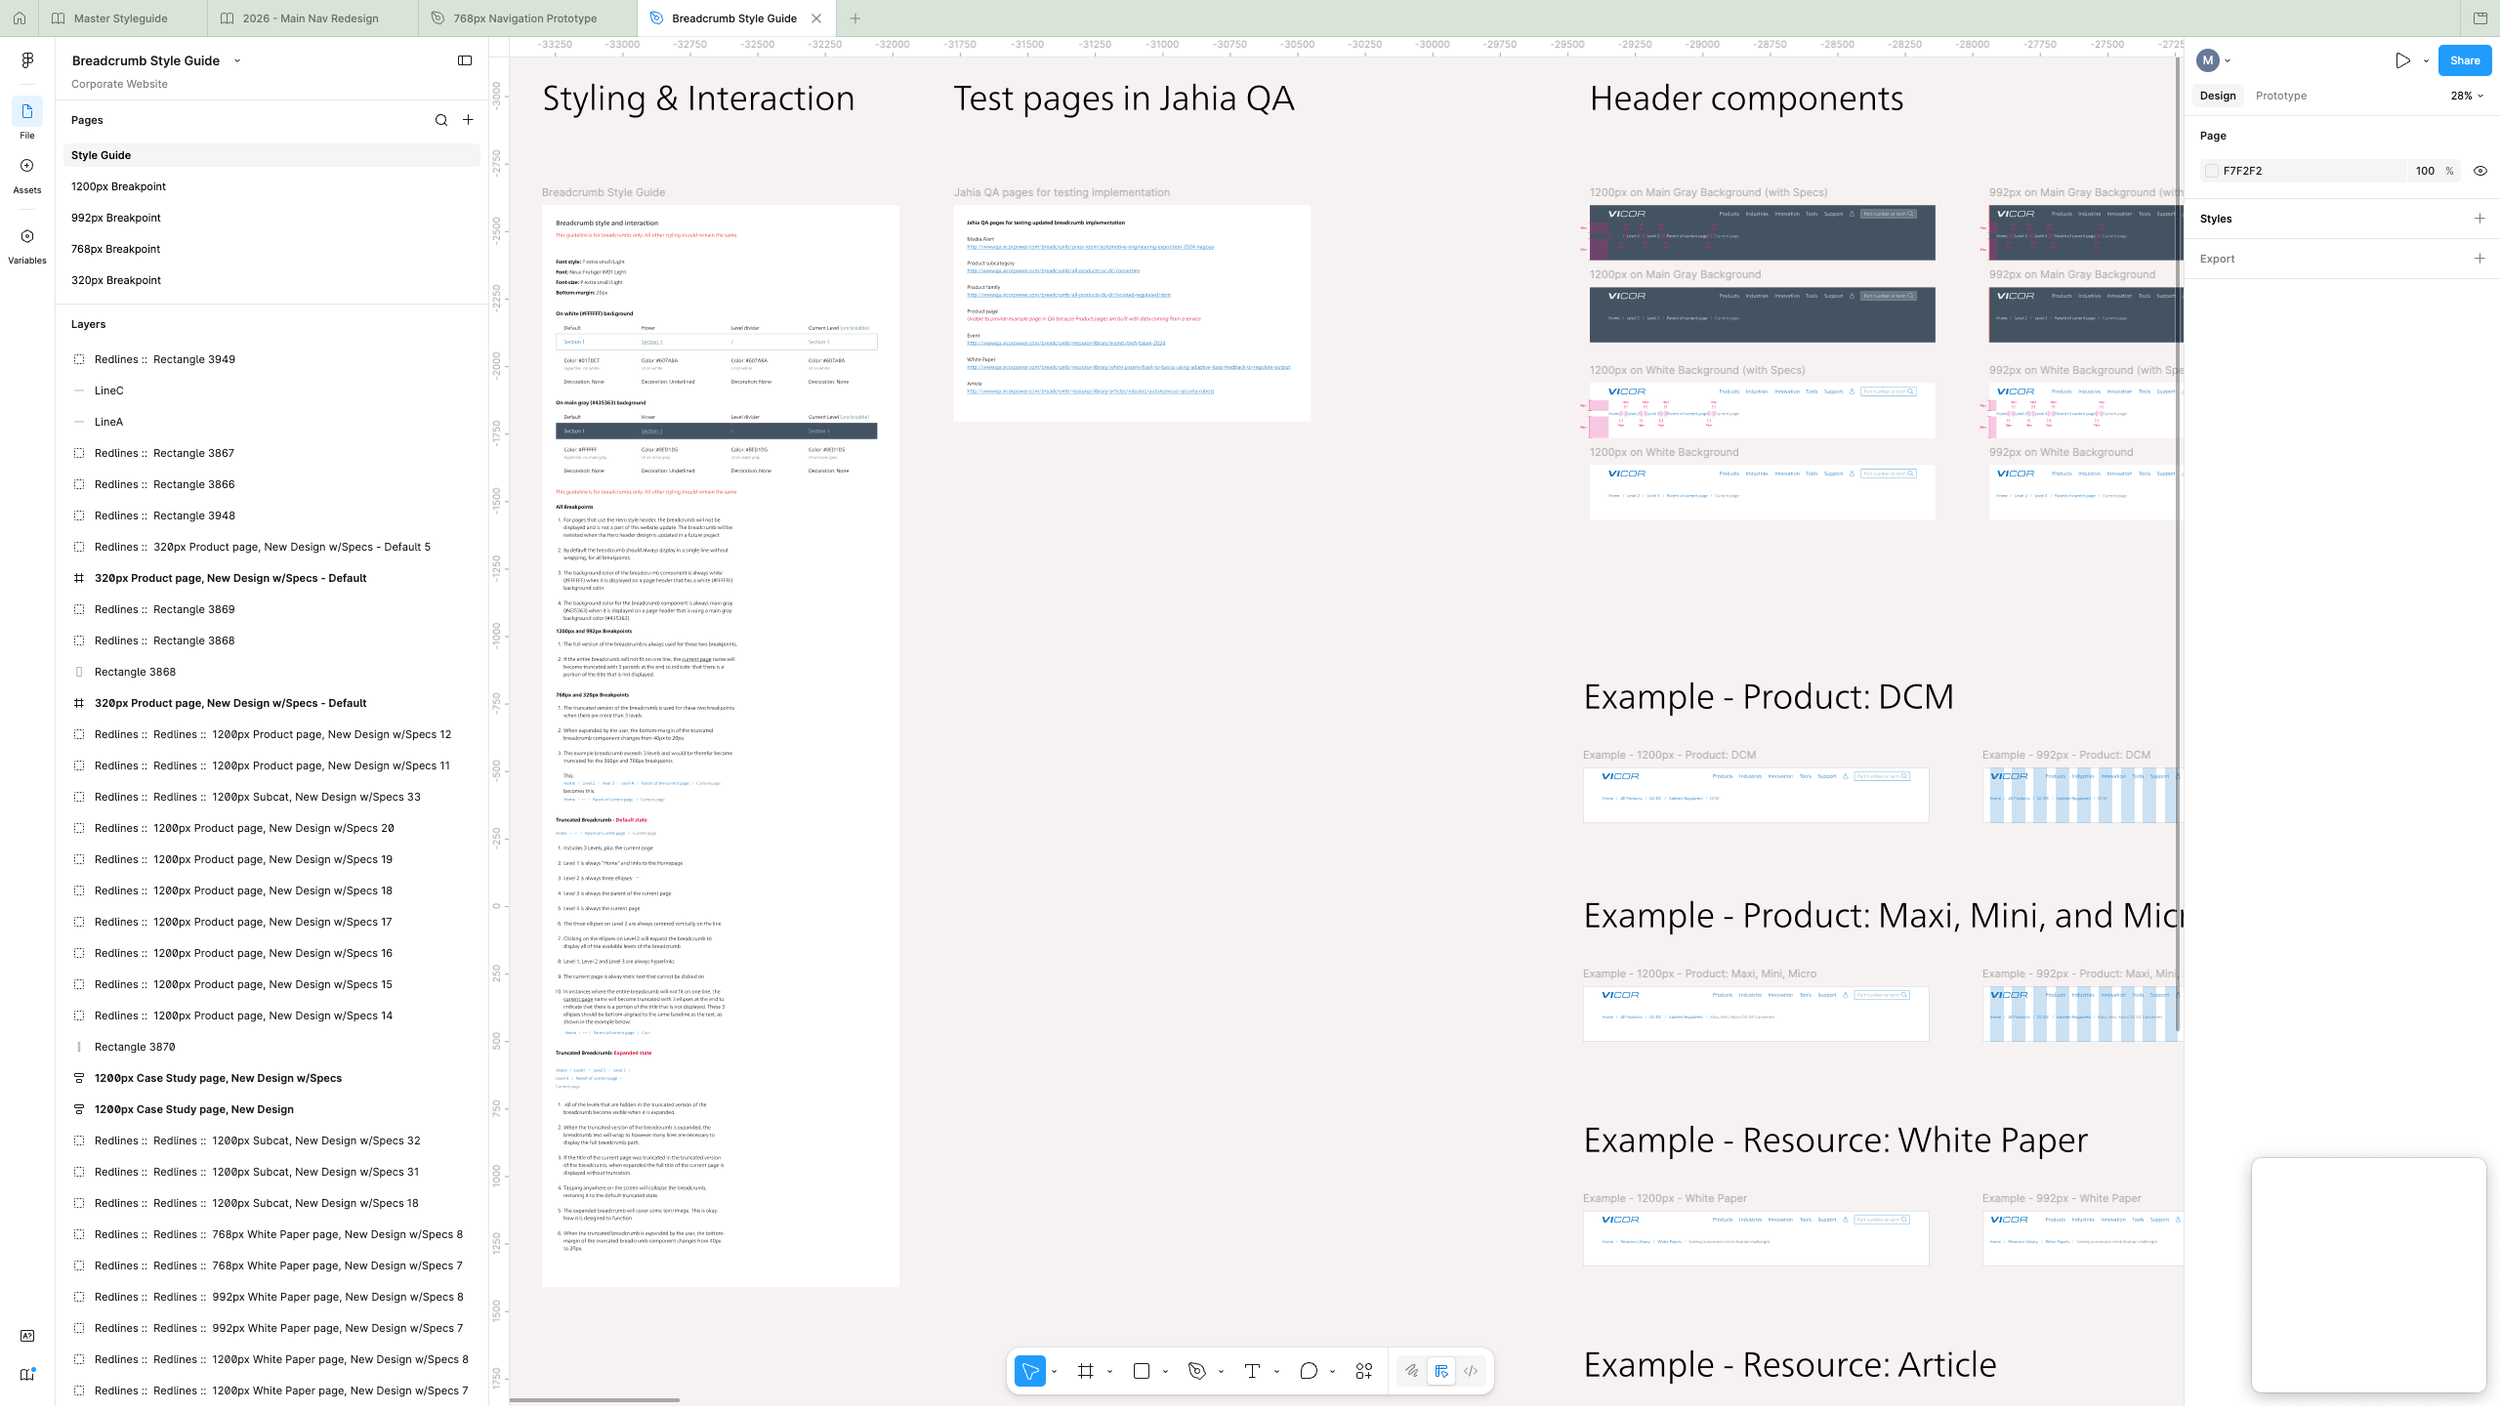The height and width of the screenshot is (1406, 2500).
Task: Add a new page with plus icon
Action: click(x=468, y=120)
